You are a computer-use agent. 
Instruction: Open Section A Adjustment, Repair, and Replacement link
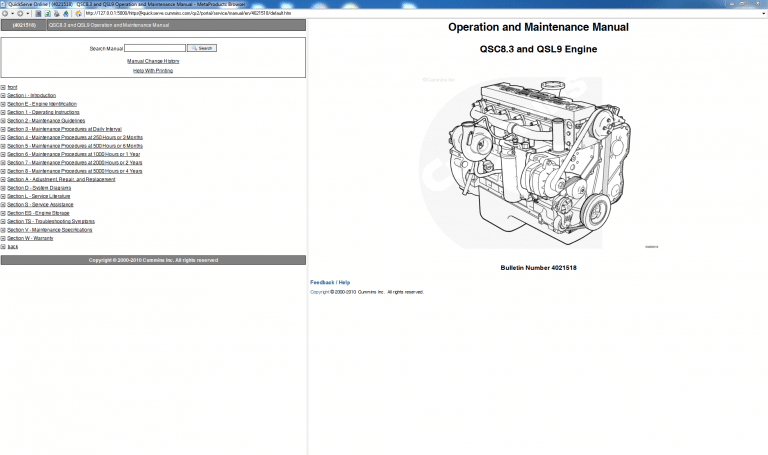(x=61, y=179)
